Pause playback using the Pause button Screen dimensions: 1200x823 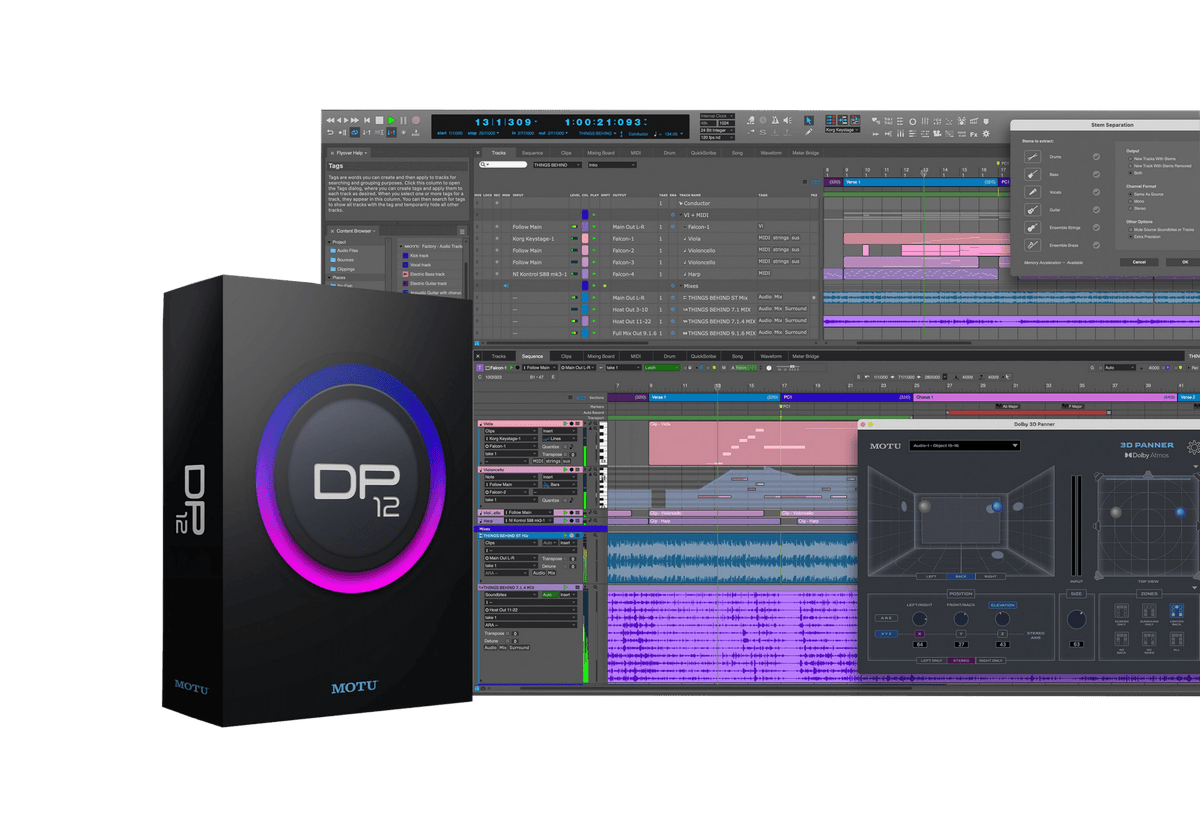point(404,120)
